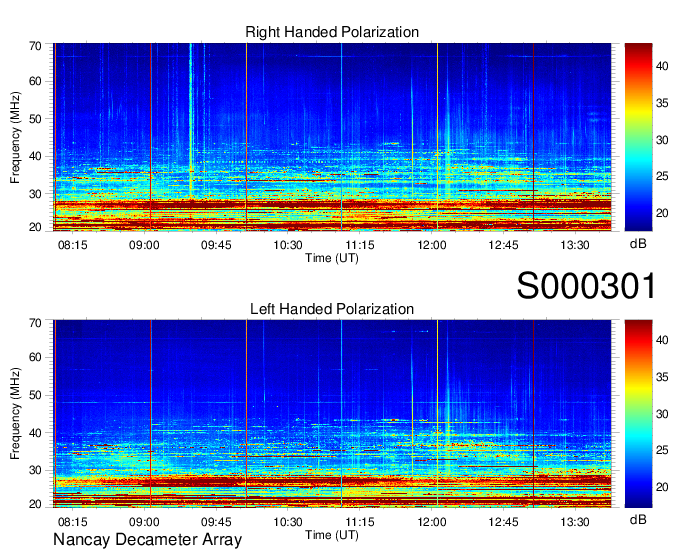The width and height of the screenshot is (680, 552).
Task: Click the 70 MHz tick on bottom plot
Action: [x=35, y=323]
